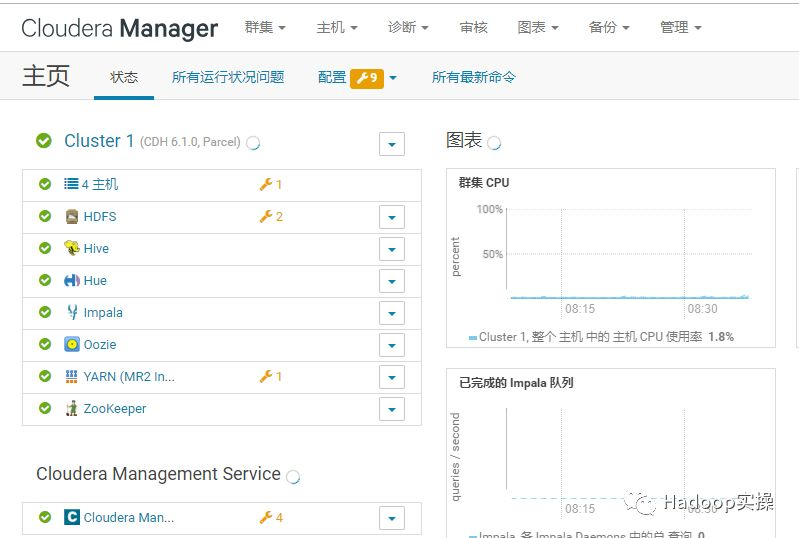The image size is (799, 538).
Task: Click the green health check for HDFS
Action: (45, 217)
